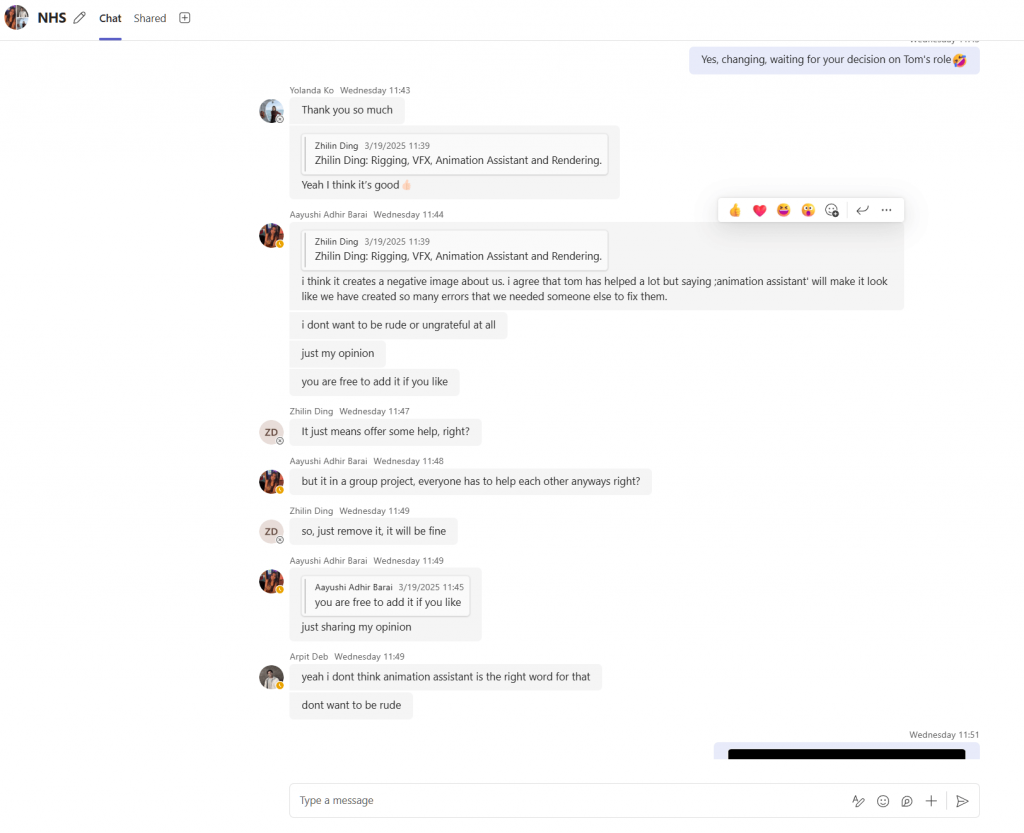Open message formatting options
This screenshot has width=1024, height=833.
click(x=858, y=801)
